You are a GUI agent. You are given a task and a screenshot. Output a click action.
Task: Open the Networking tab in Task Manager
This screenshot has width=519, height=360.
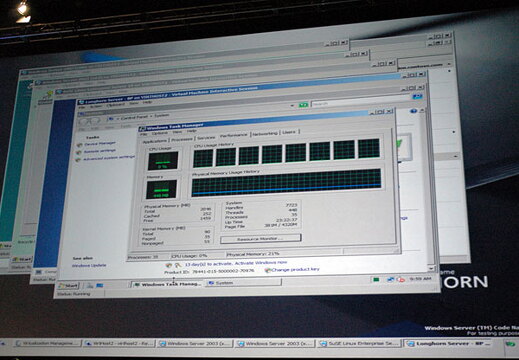[265, 134]
